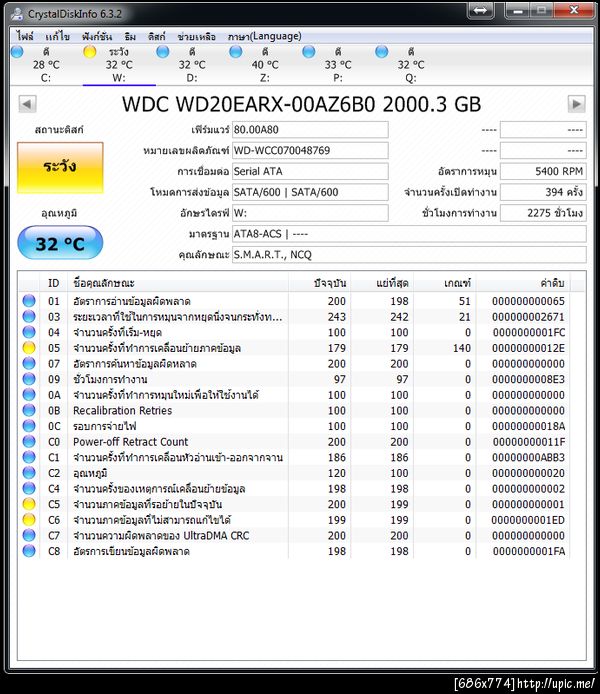Go to next disk with right arrow
Viewport: 600px width, 694px height.
tap(577, 104)
